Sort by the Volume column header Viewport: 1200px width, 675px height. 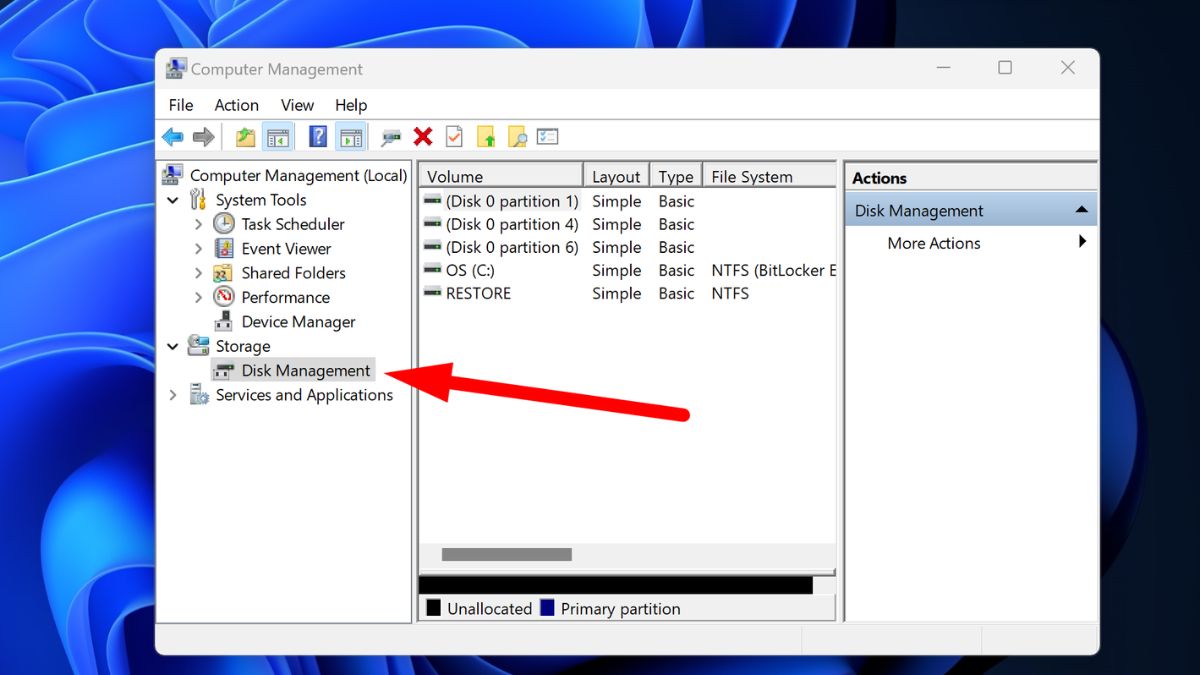501,176
